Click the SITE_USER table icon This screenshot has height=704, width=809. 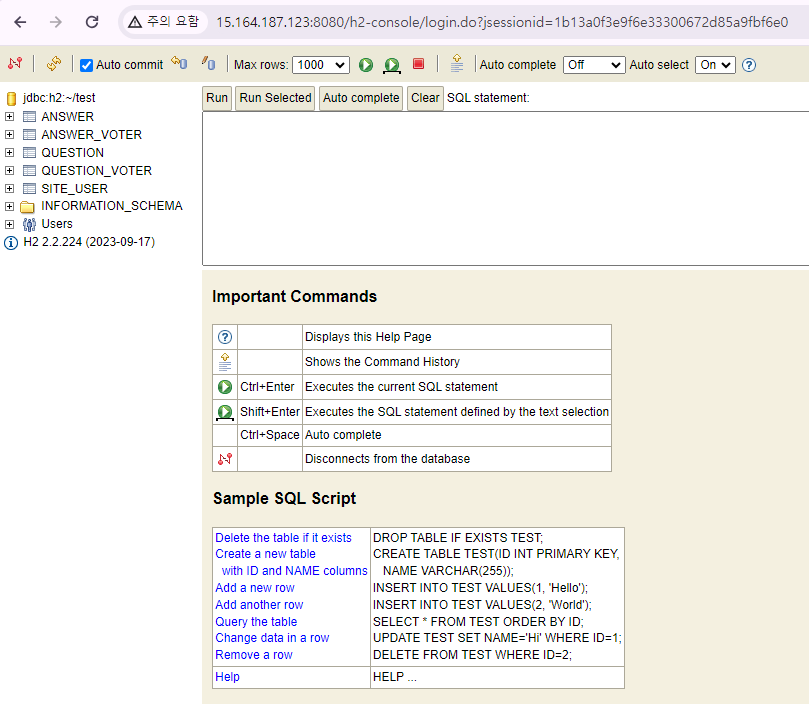29,188
